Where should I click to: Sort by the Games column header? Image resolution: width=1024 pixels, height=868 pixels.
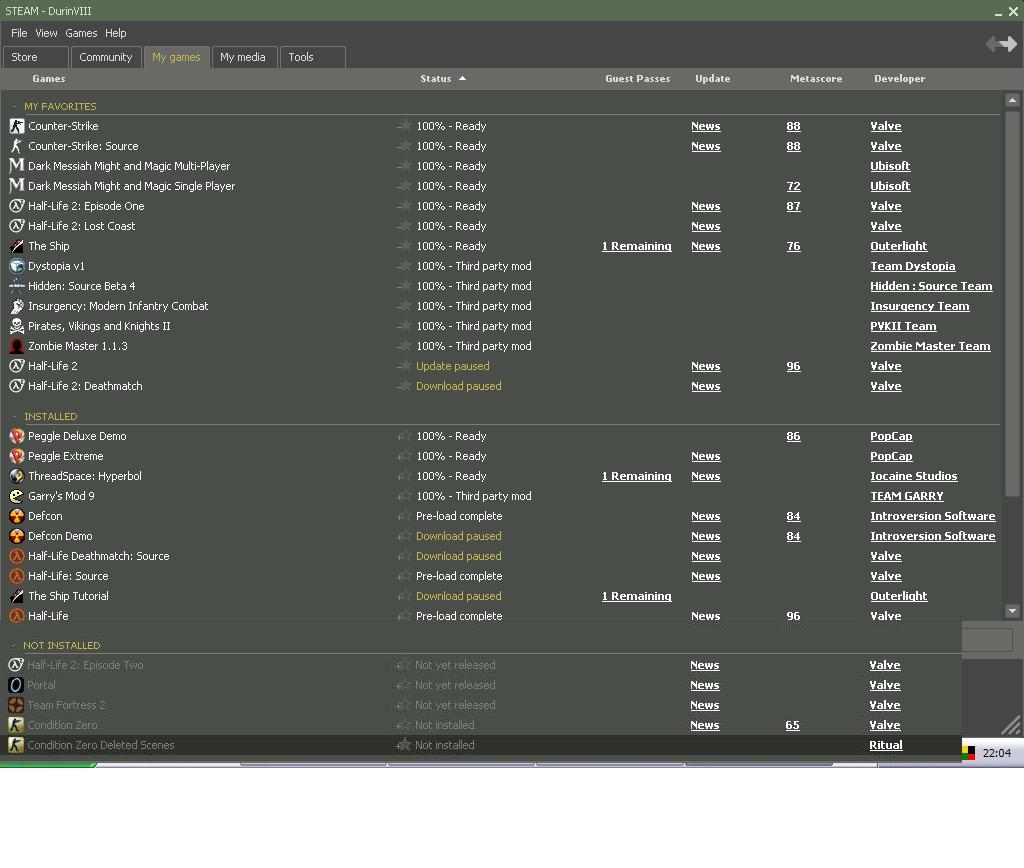pos(49,78)
